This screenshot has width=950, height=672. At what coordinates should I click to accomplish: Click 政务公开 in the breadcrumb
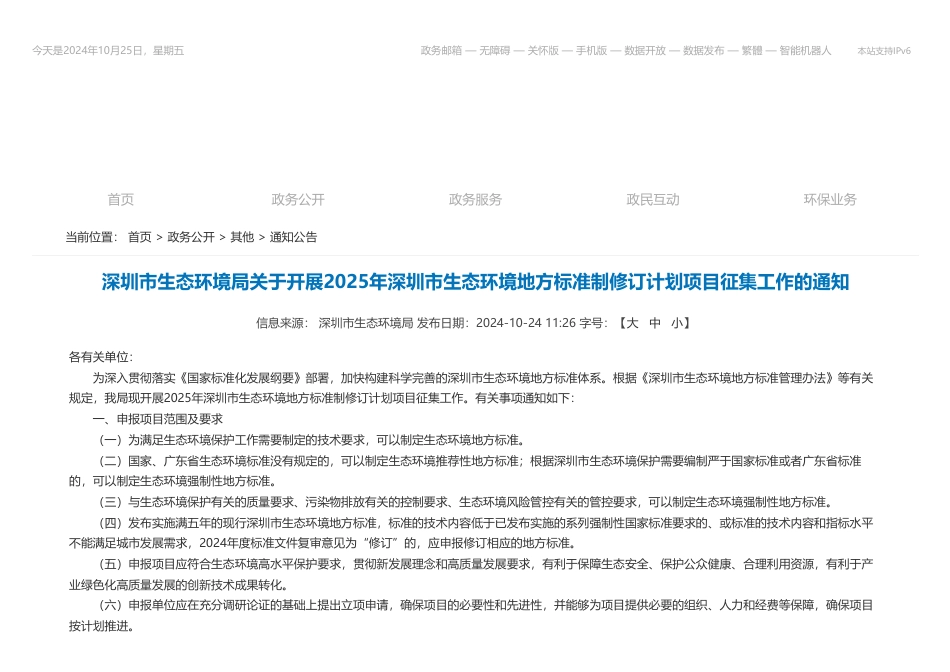point(191,237)
